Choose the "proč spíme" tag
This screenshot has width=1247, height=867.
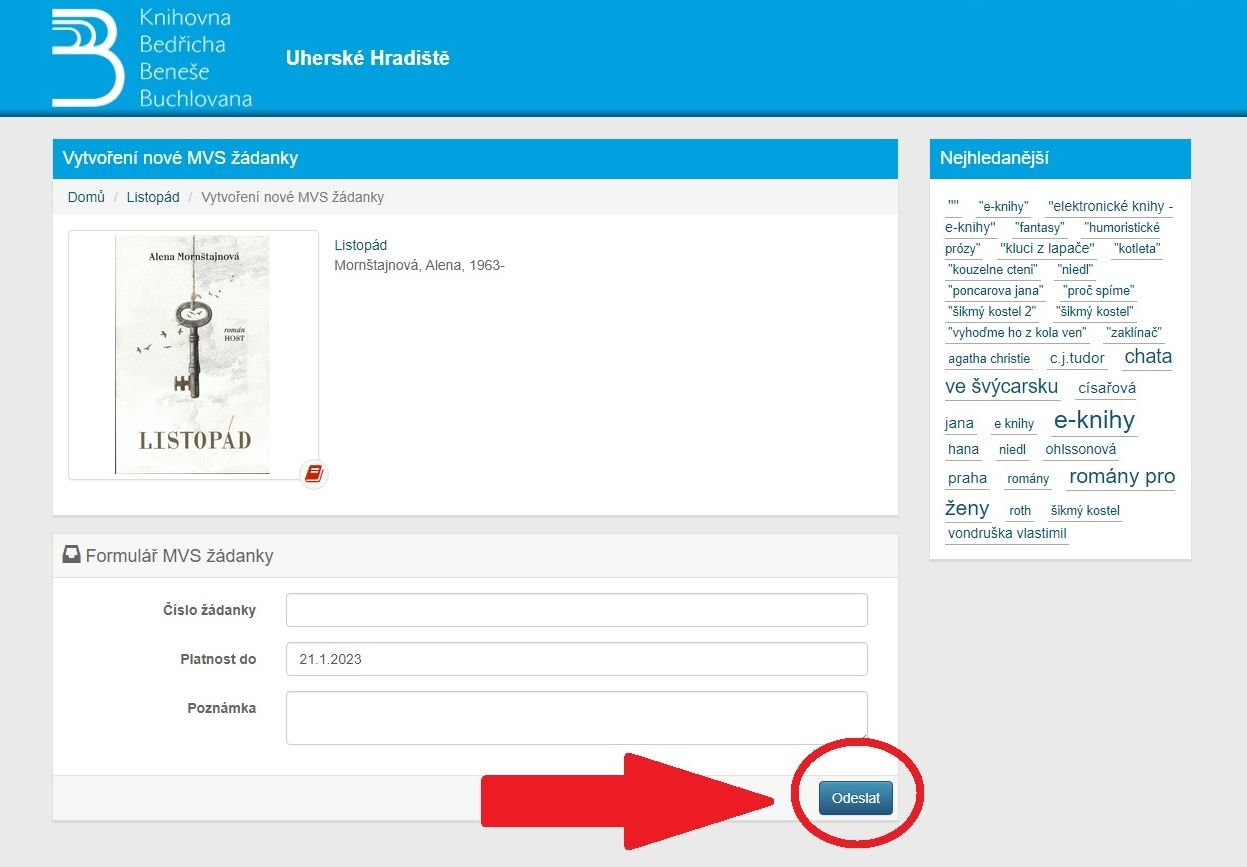pyautogui.click(x=1099, y=291)
